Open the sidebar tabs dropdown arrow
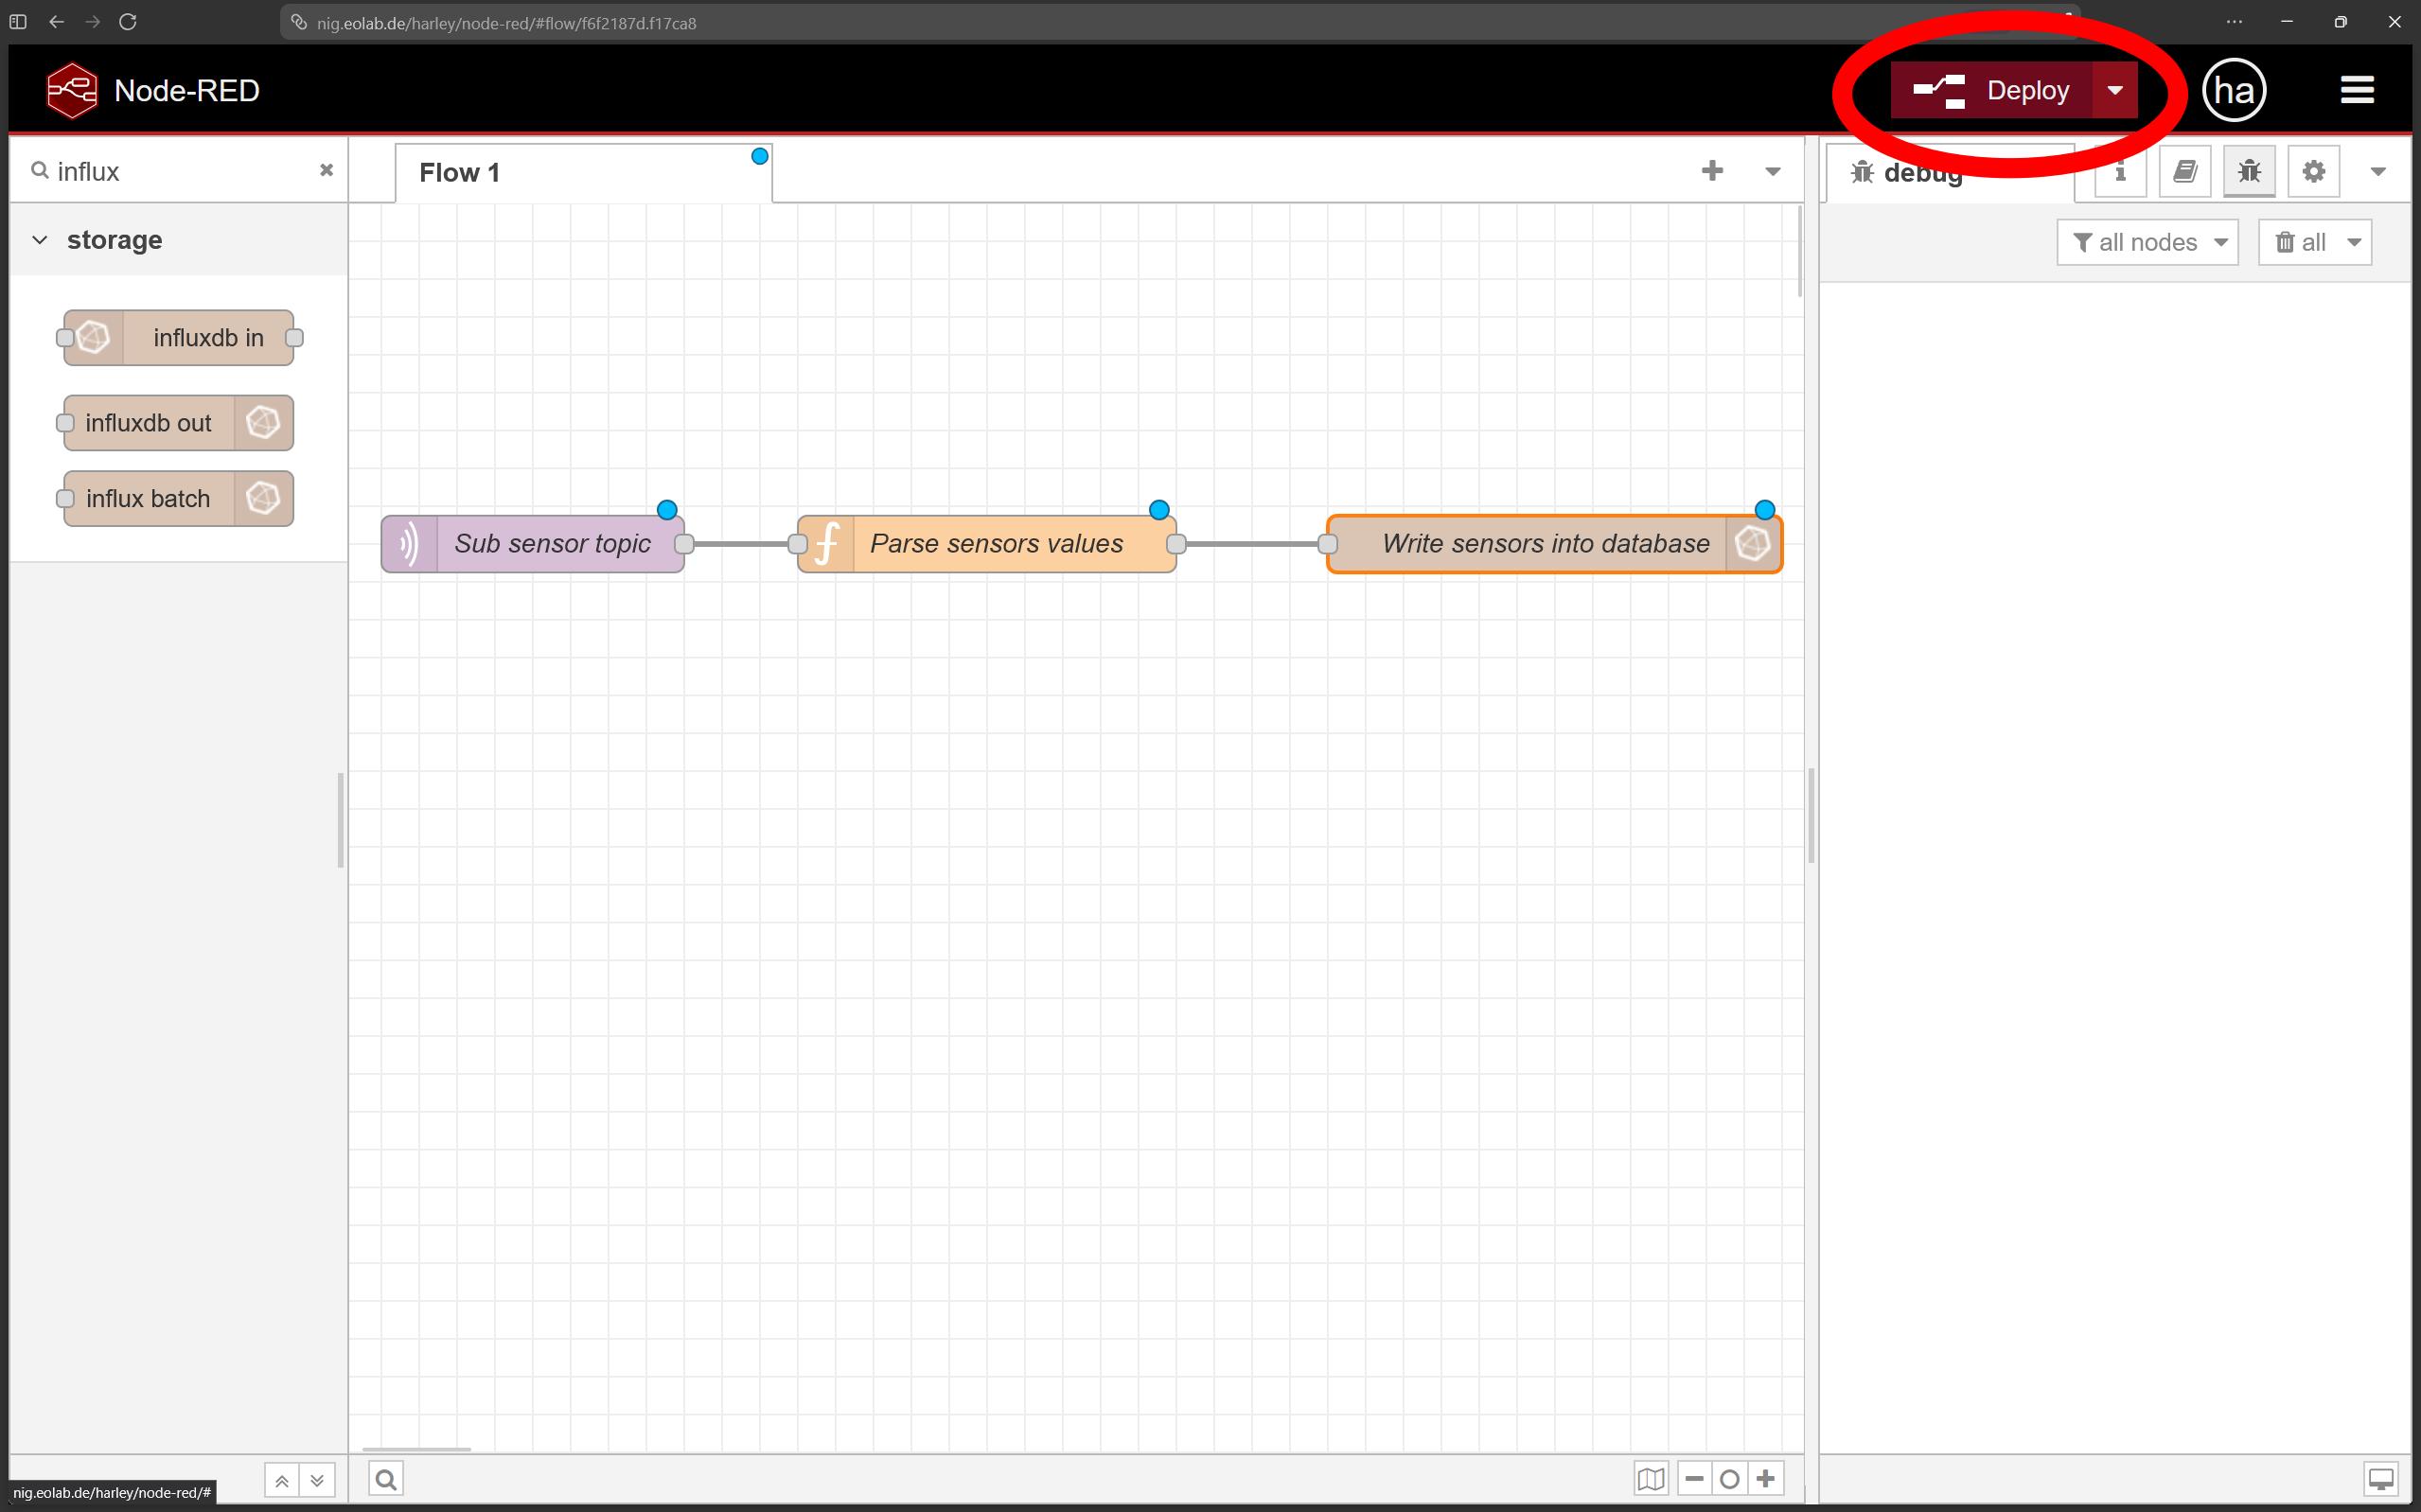This screenshot has height=1512, width=2421. tap(2378, 172)
